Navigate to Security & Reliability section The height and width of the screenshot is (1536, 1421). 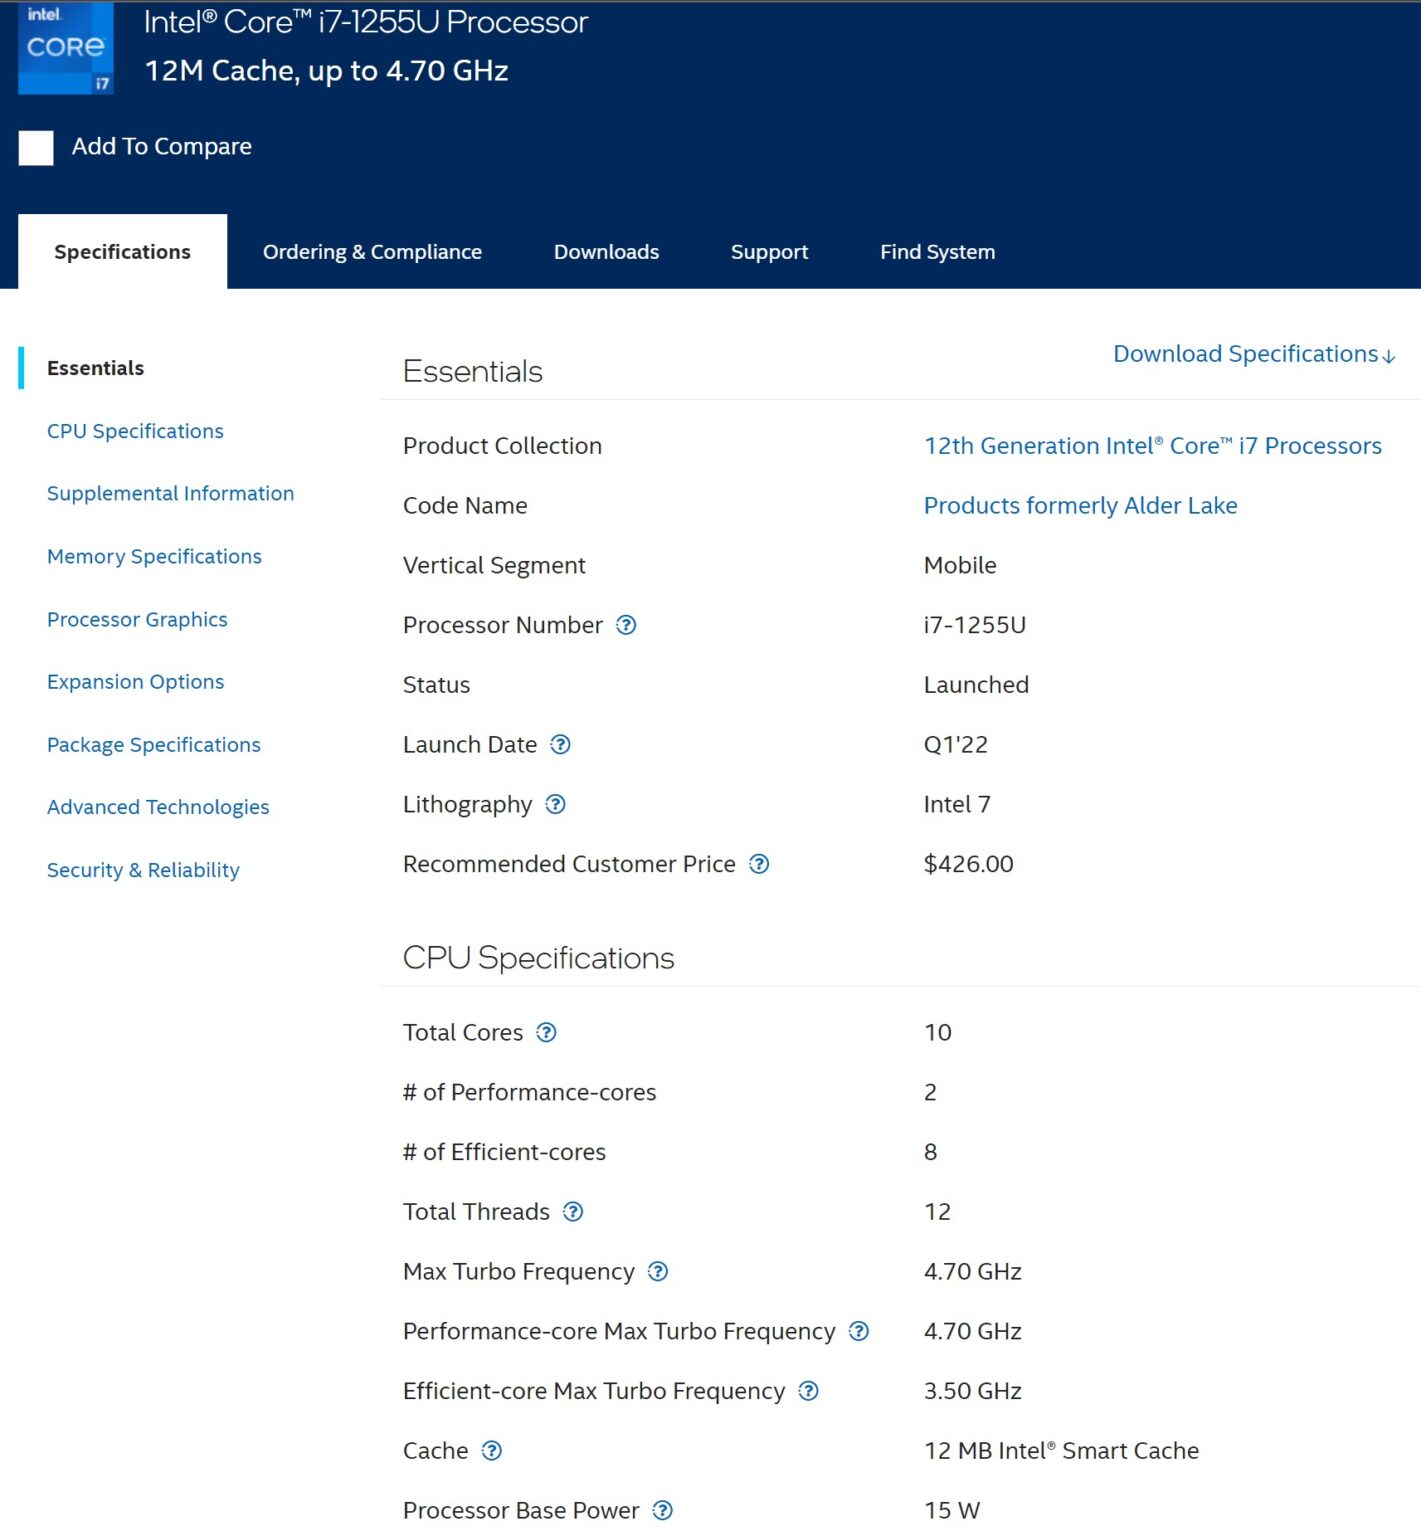[143, 870]
